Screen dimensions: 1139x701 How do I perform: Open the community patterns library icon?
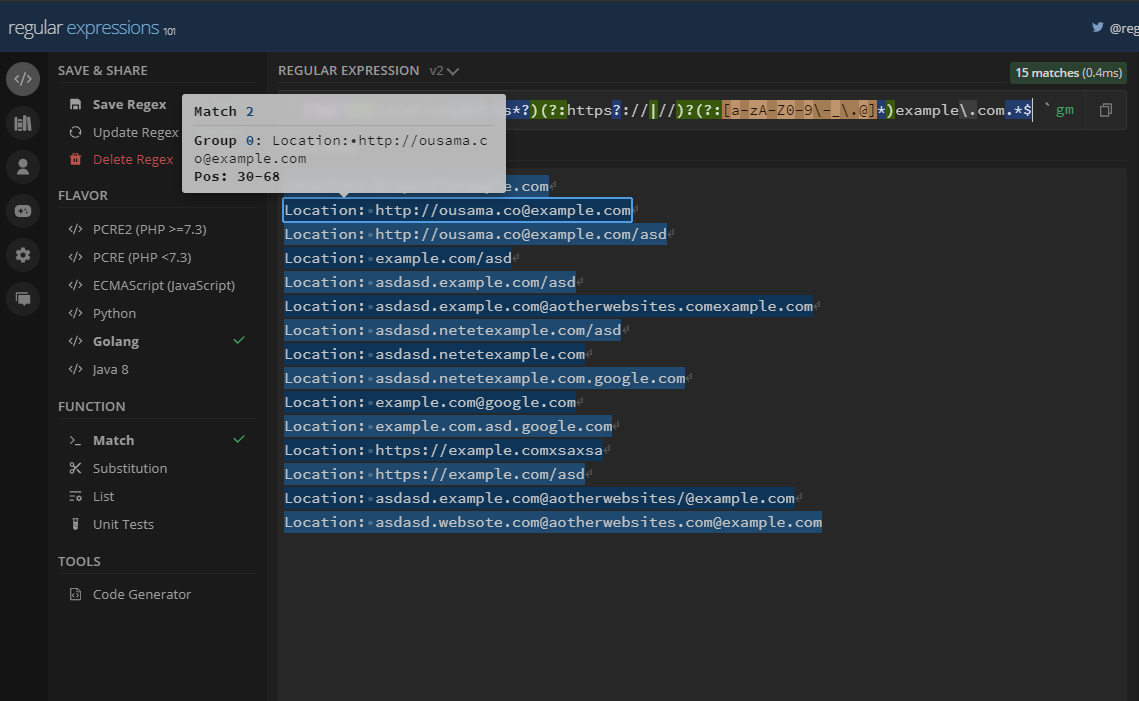coord(23,121)
